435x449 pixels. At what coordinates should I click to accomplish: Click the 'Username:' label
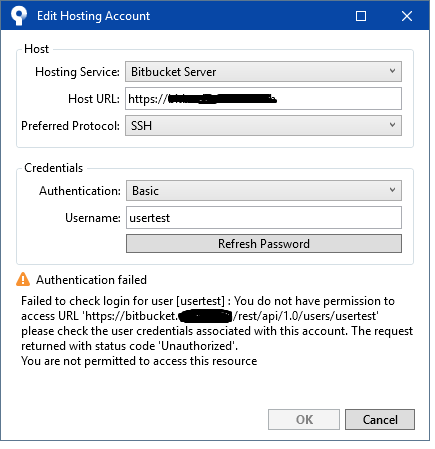click(93, 218)
